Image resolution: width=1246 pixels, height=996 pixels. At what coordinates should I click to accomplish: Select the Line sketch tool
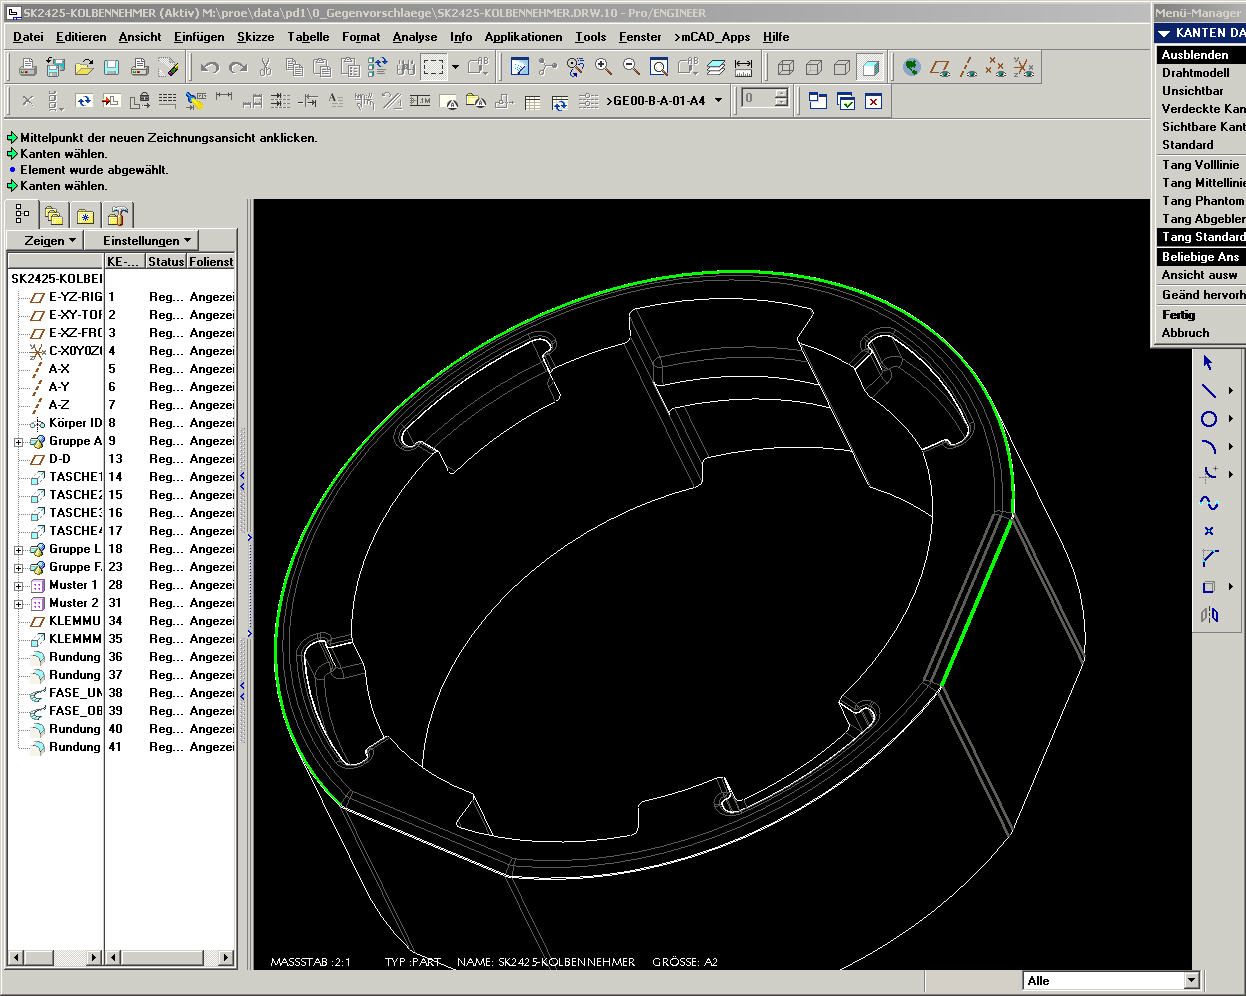1209,391
